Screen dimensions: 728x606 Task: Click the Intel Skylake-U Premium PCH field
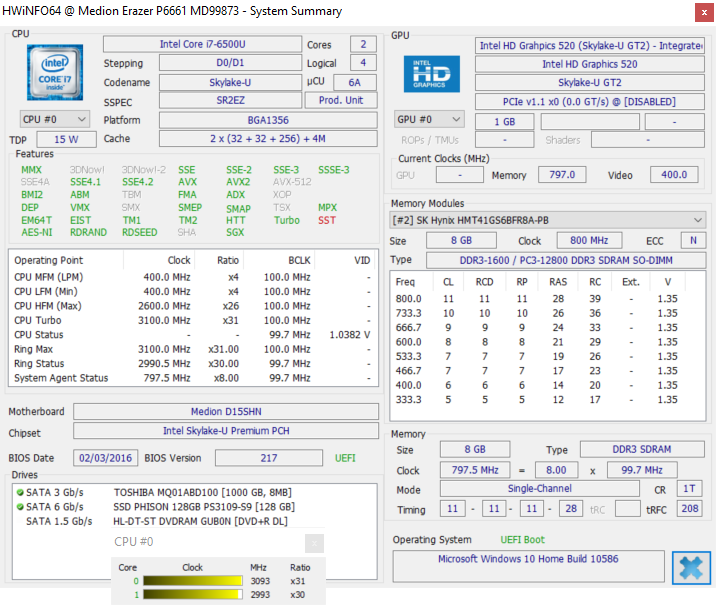point(226,431)
